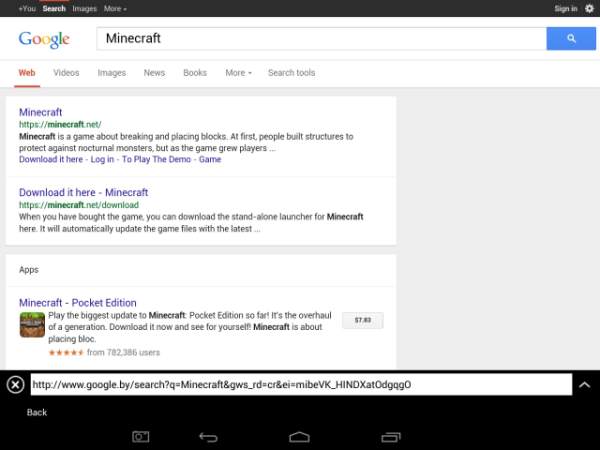The image size is (600, 450).
Task: Select Images in the black top bar
Action: click(85, 8)
